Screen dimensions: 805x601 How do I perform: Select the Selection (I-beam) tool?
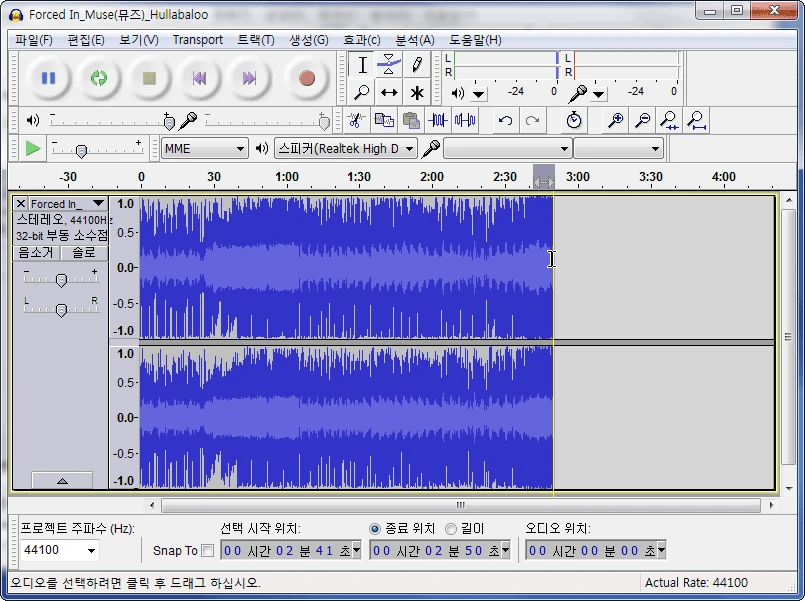click(x=362, y=65)
